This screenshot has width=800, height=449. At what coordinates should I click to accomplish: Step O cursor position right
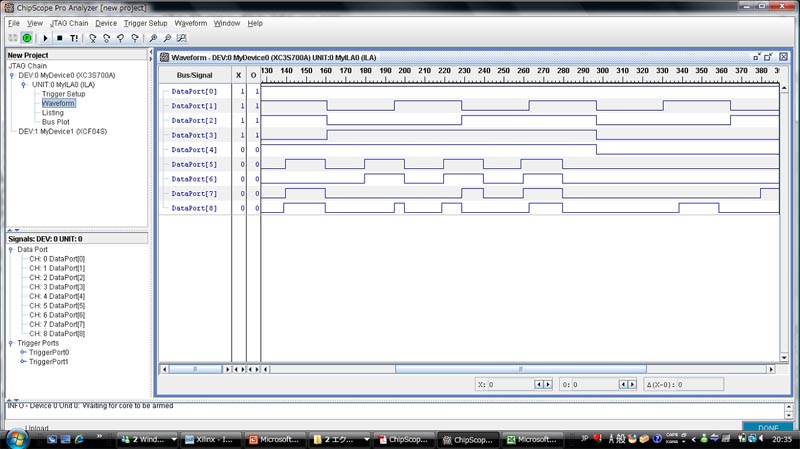[632, 384]
